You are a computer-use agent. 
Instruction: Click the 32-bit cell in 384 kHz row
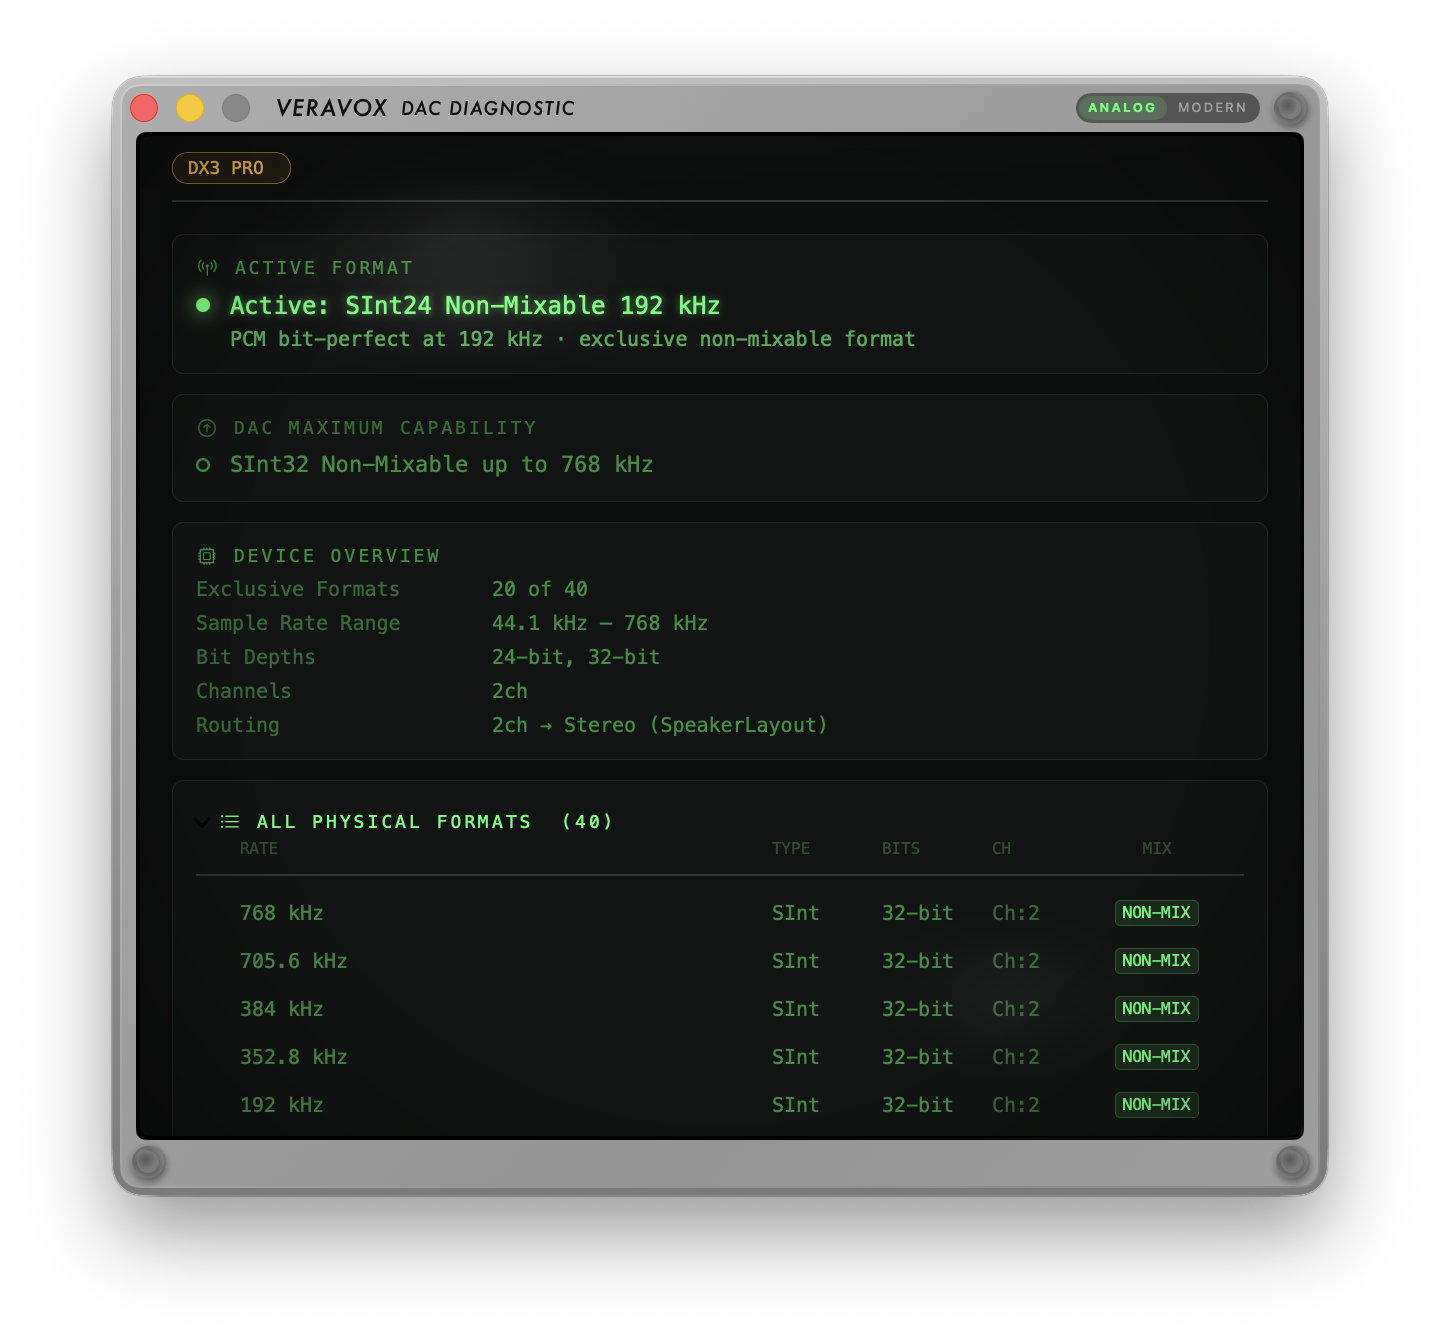[918, 1009]
